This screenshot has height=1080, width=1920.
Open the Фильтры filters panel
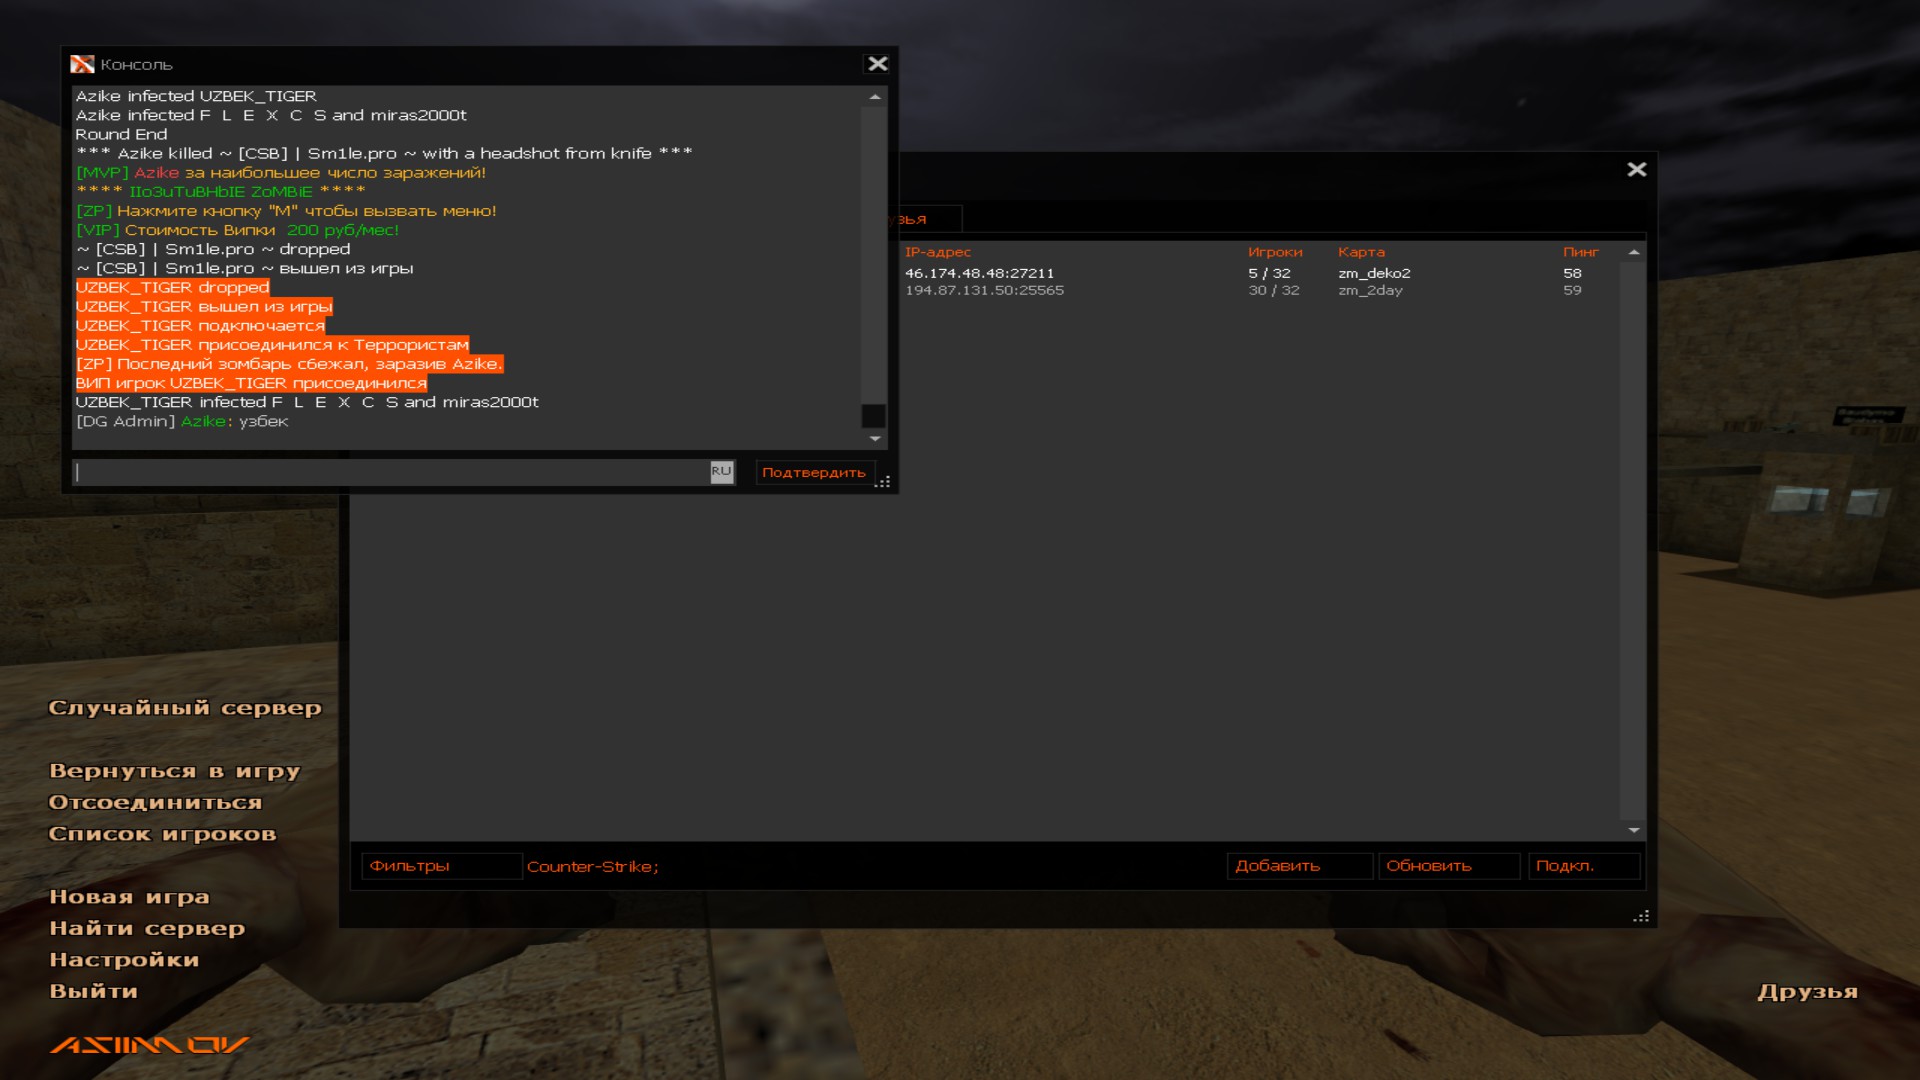coord(441,866)
